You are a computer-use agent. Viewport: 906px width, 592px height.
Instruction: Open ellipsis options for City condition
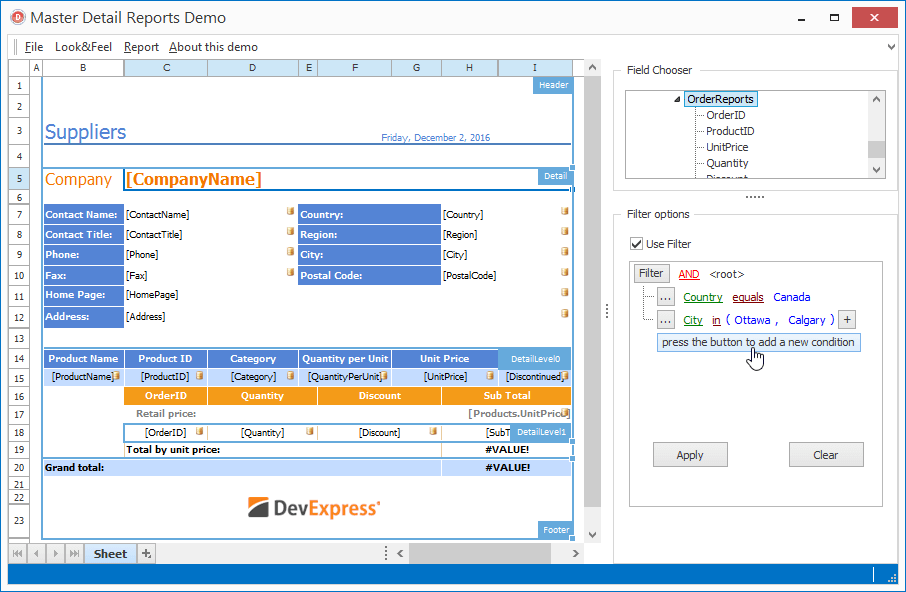pos(666,320)
